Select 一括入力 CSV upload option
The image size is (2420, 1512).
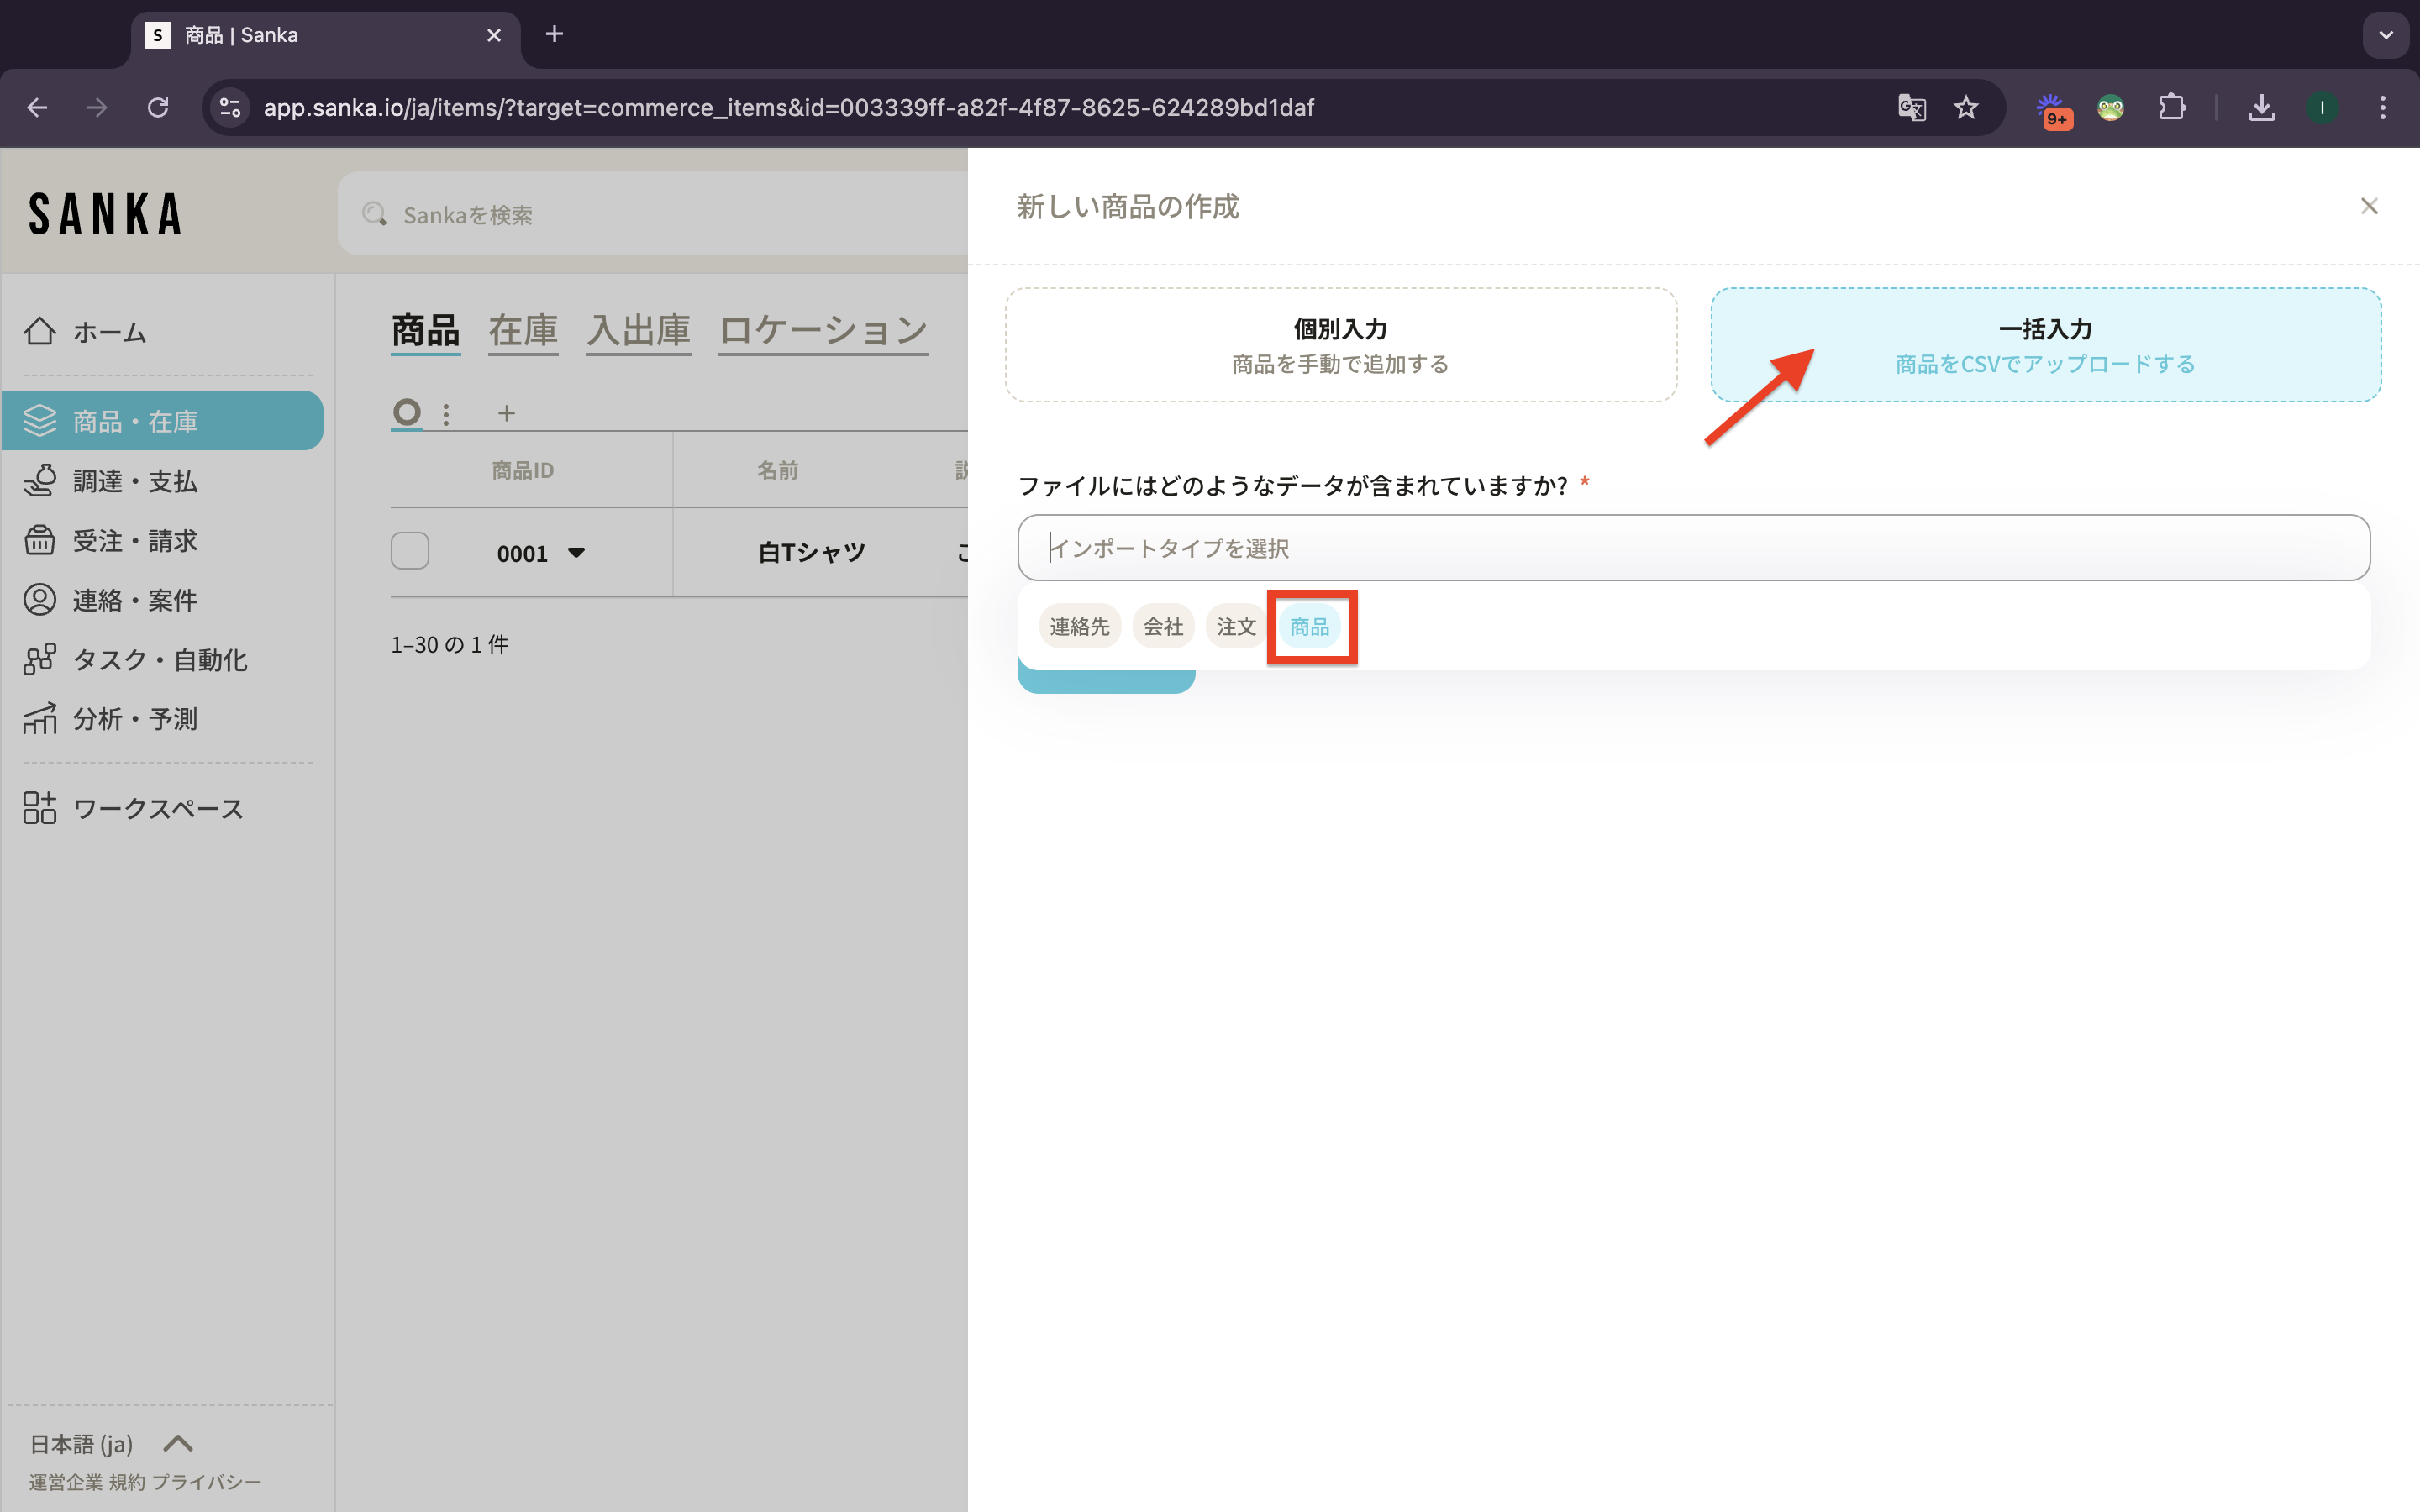click(x=2045, y=345)
